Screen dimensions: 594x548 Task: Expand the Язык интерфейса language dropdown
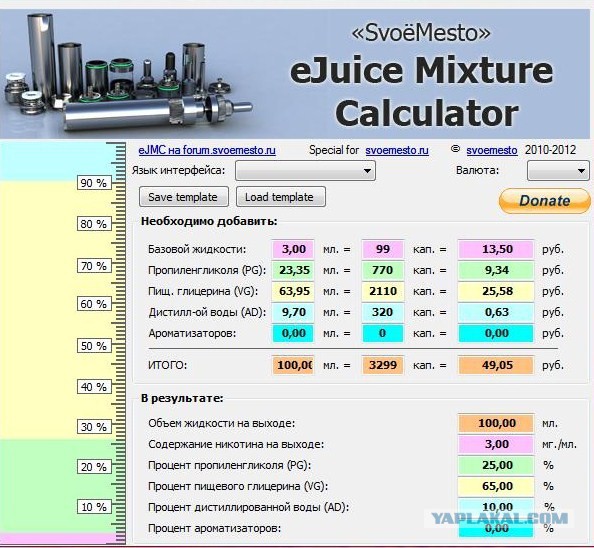point(305,170)
